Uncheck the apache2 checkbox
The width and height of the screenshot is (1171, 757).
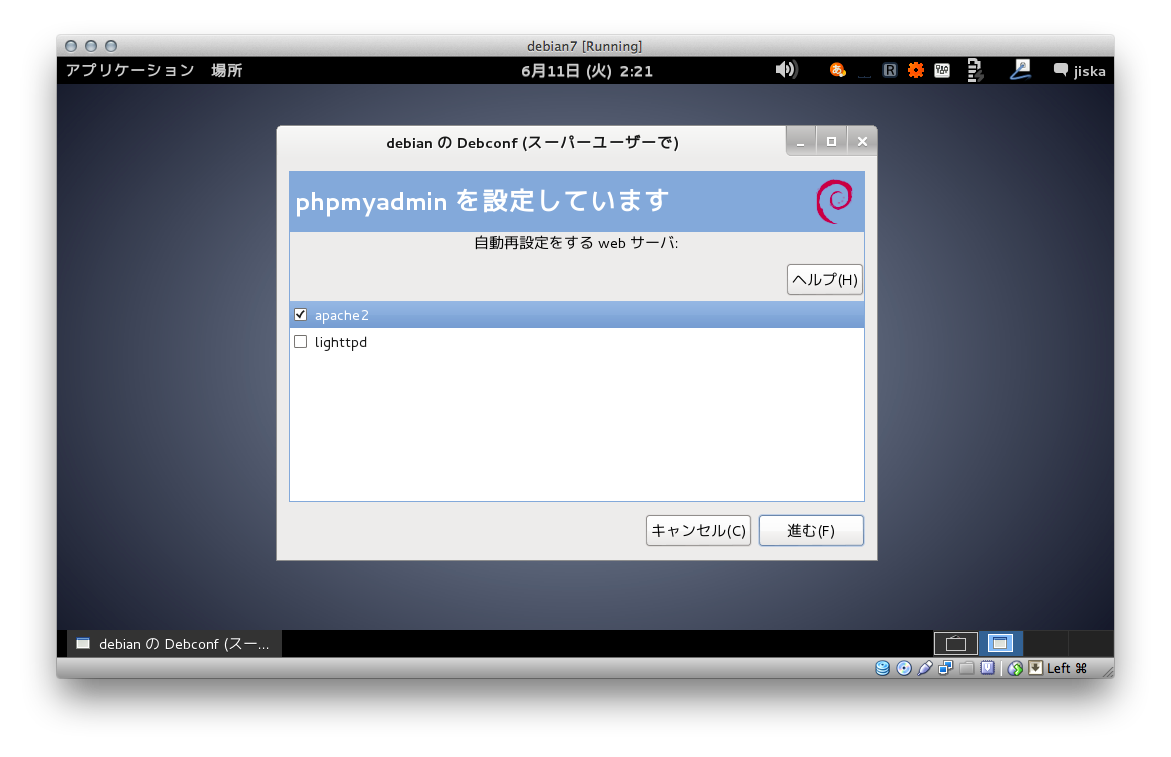tap(300, 314)
